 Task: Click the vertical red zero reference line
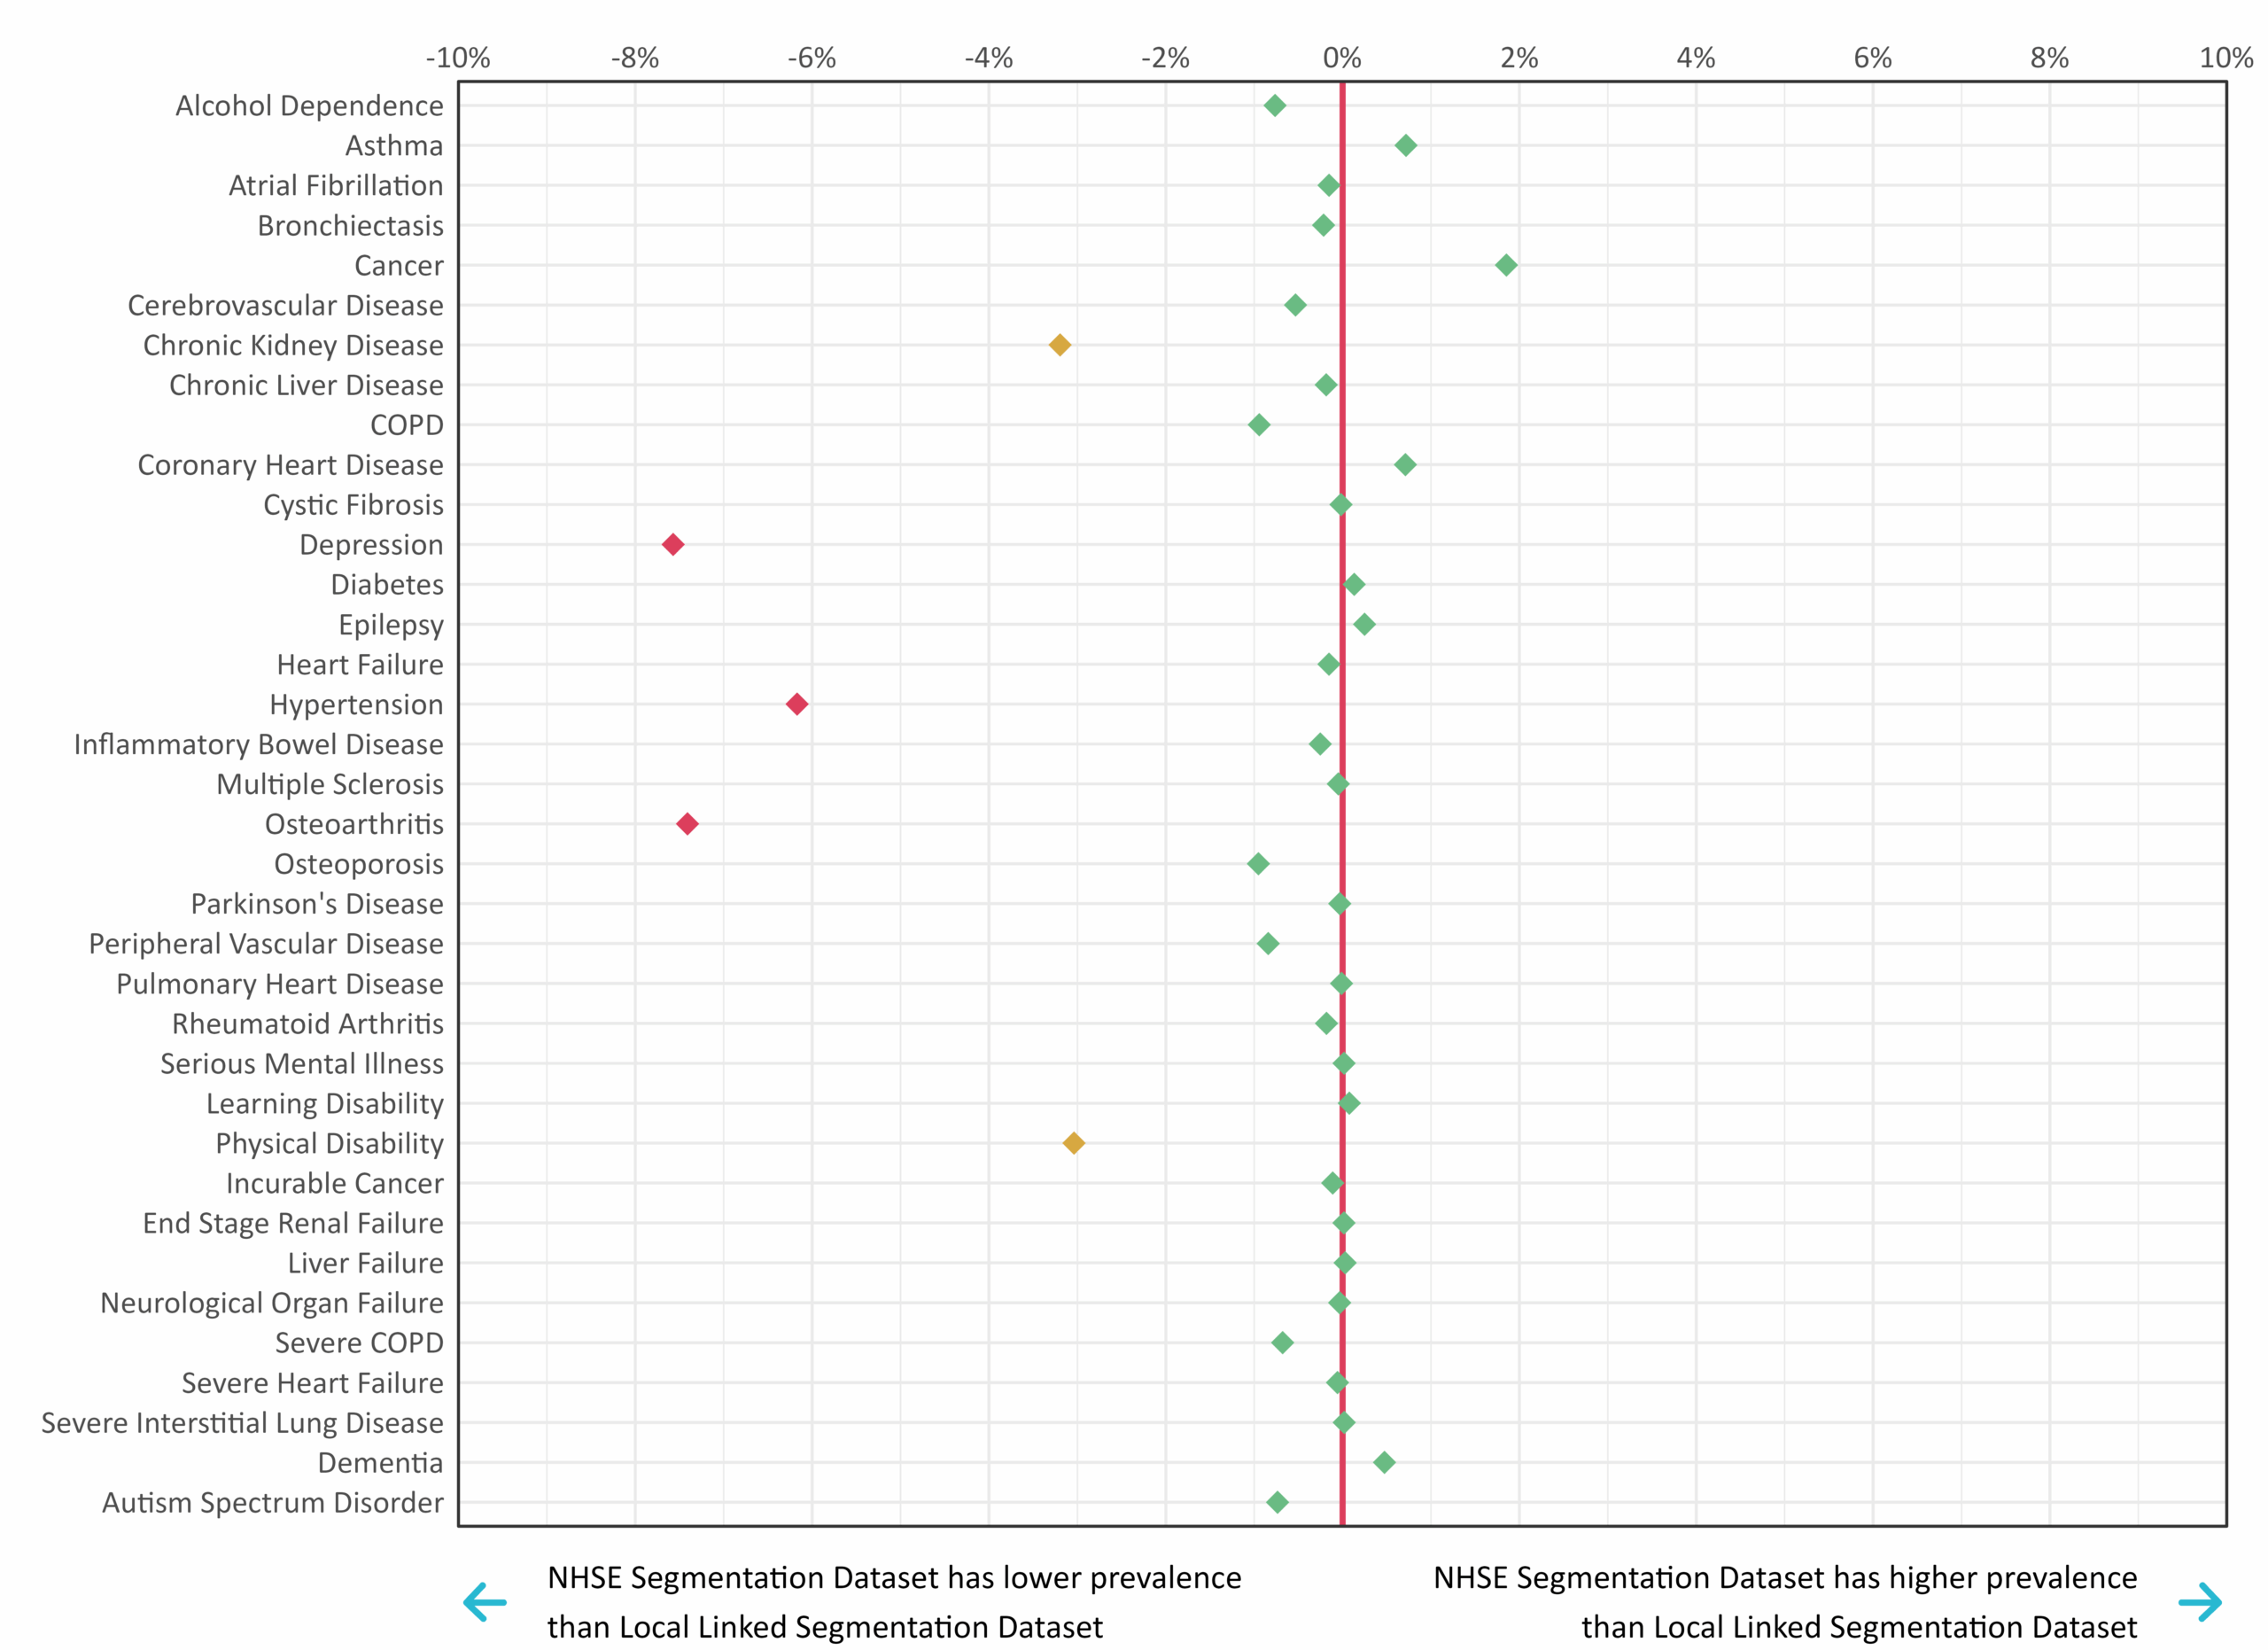[x=1341, y=800]
